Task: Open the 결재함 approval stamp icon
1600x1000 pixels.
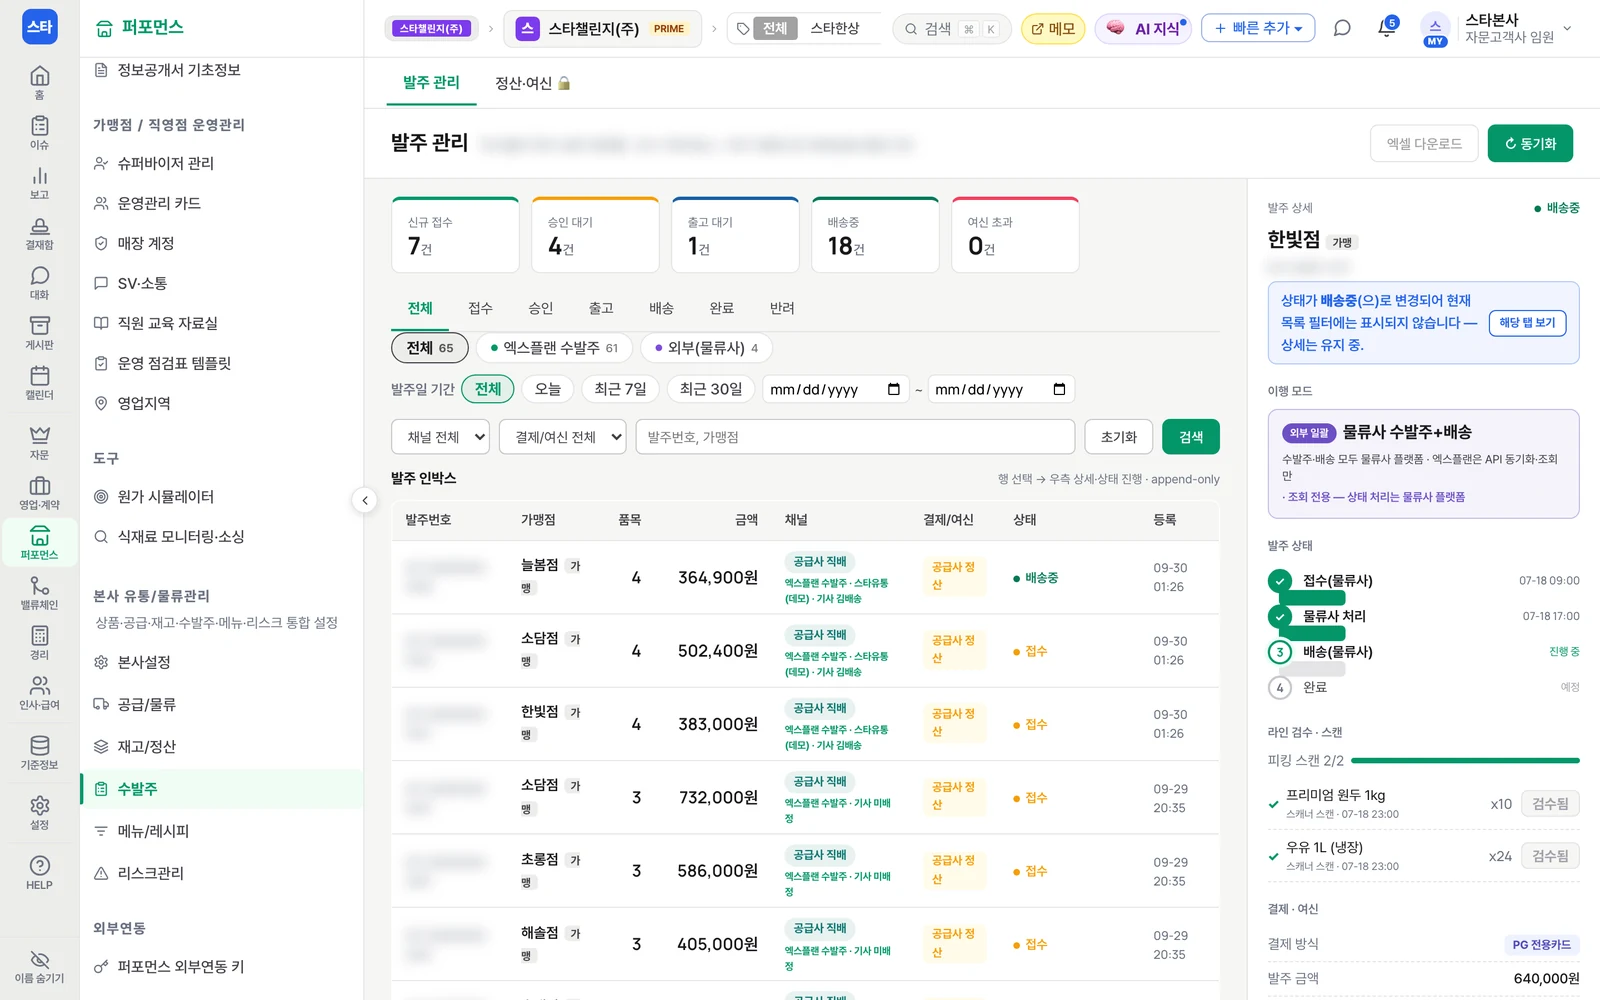Action: coord(39,232)
